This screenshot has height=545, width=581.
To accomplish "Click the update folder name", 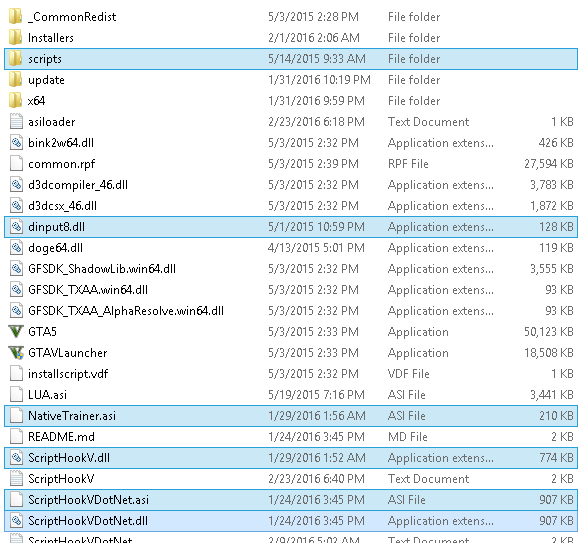I will pyautogui.click(x=46, y=80).
